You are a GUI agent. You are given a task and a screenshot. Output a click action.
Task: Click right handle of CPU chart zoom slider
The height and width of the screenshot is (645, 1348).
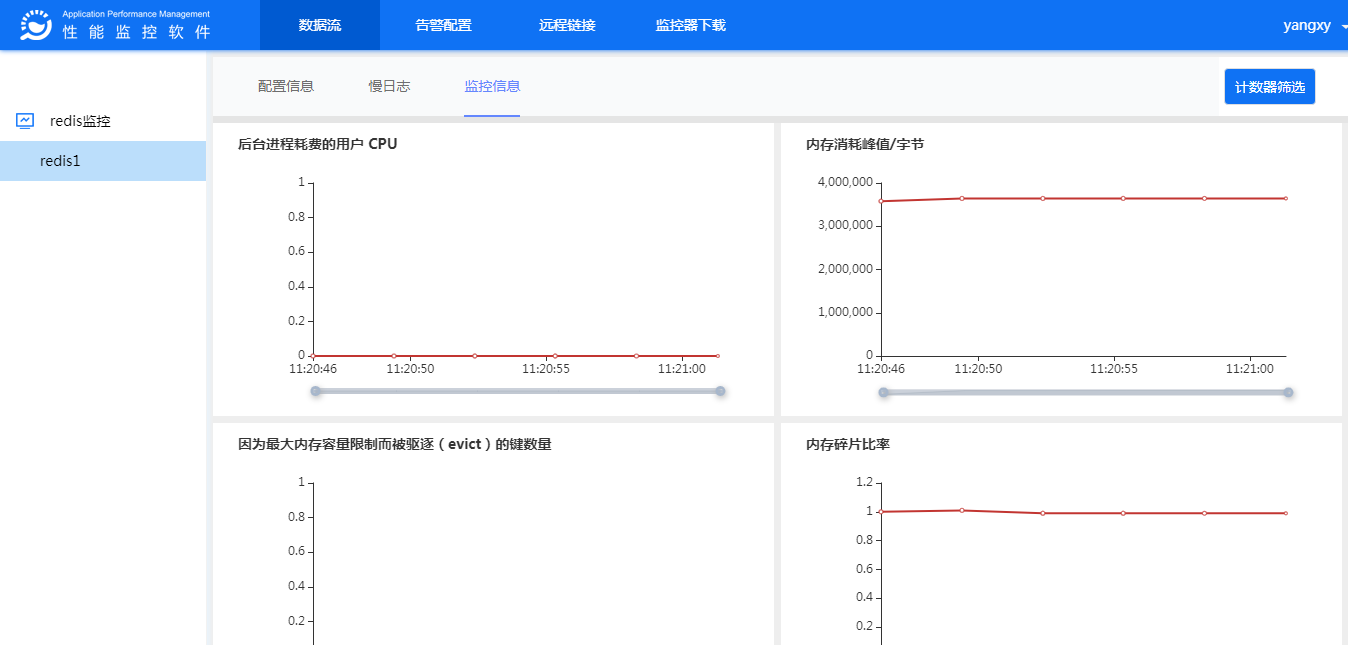(720, 391)
